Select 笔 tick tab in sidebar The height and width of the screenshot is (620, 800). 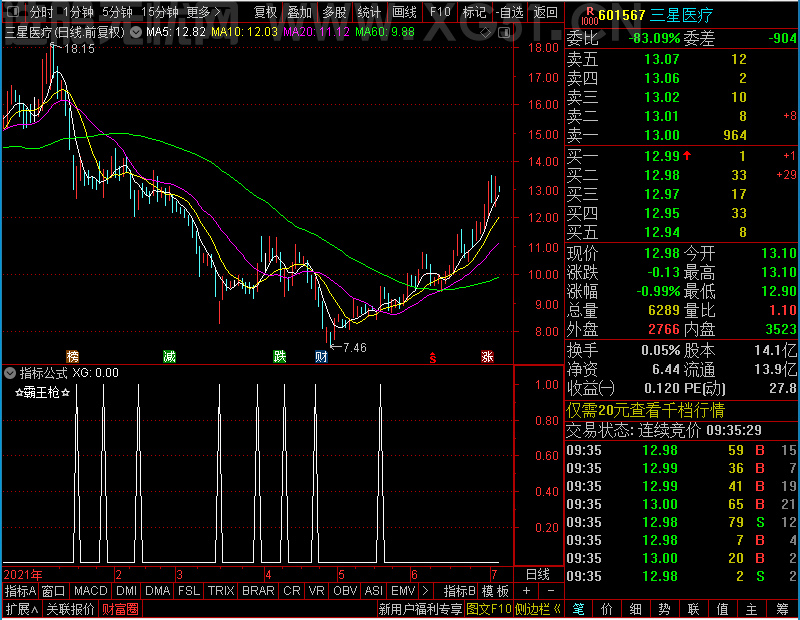[x=578, y=609]
